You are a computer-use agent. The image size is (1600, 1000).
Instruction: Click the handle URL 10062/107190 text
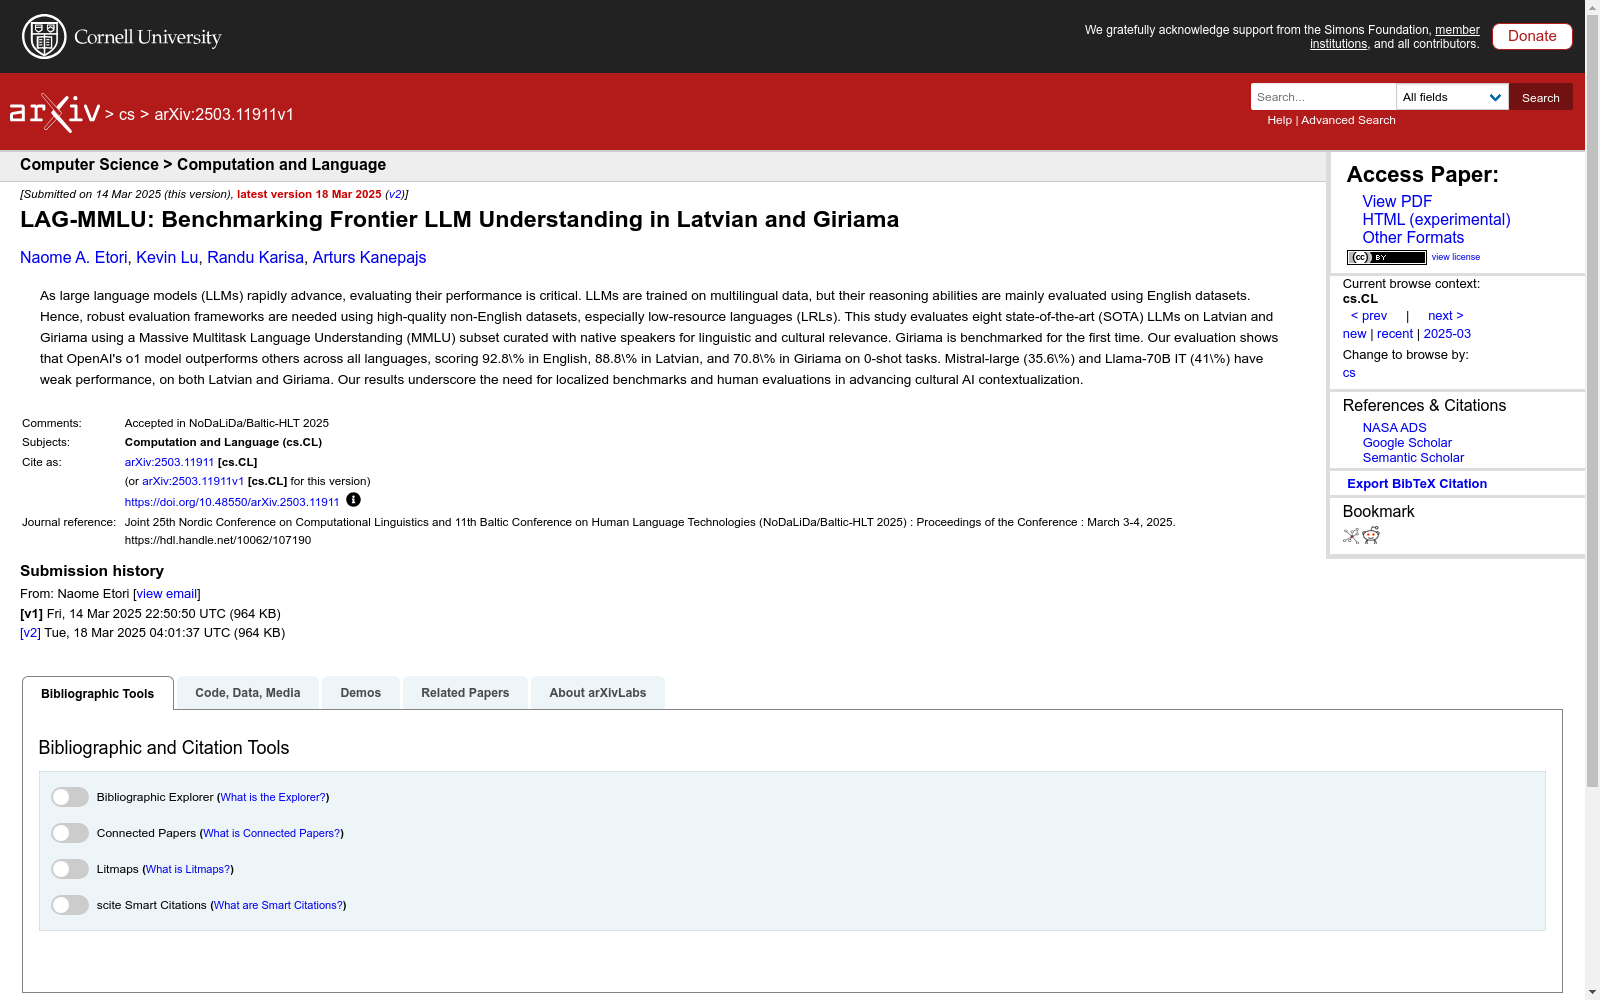click(218, 540)
